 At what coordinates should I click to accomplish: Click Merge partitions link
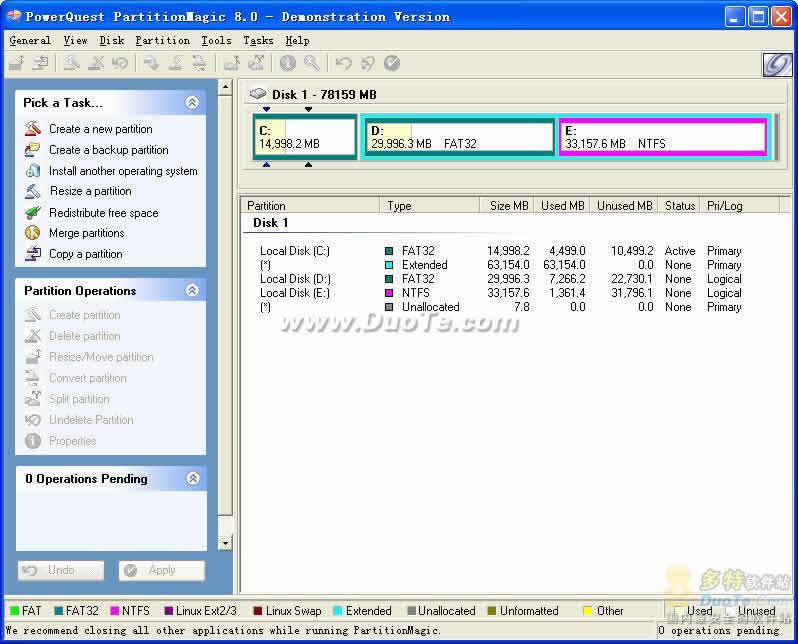point(87,233)
